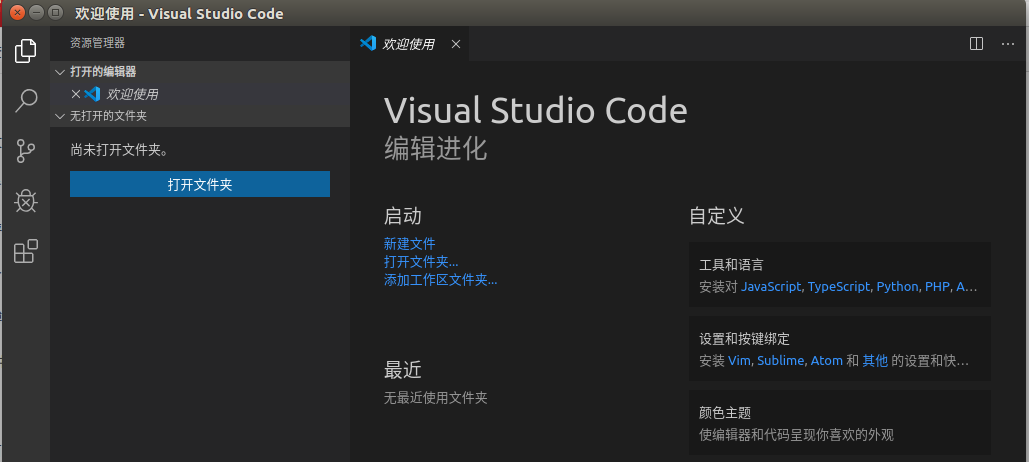This screenshot has height=462, width=1029.
Task: Click the 新建文件 link
Action: (x=410, y=243)
